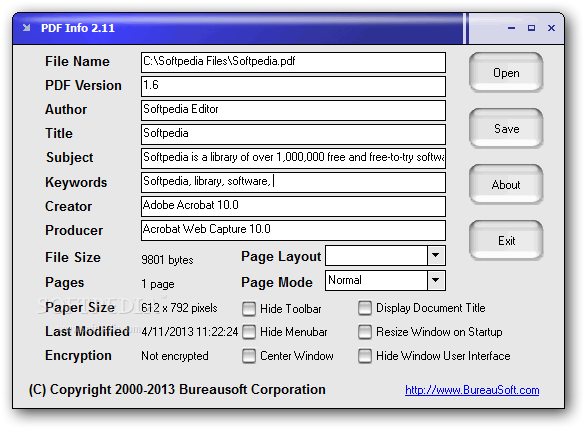Check the Center Window option
Viewport: 585px width, 429px height.
coord(249,356)
